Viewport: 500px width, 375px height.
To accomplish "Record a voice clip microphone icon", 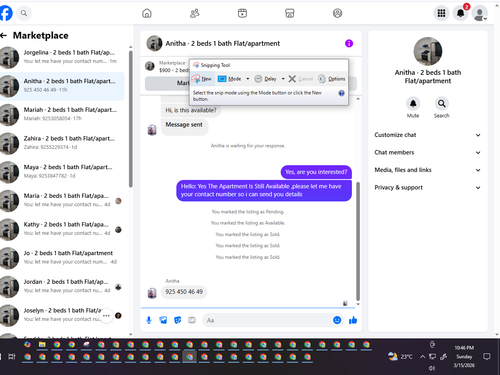I will click(149, 320).
